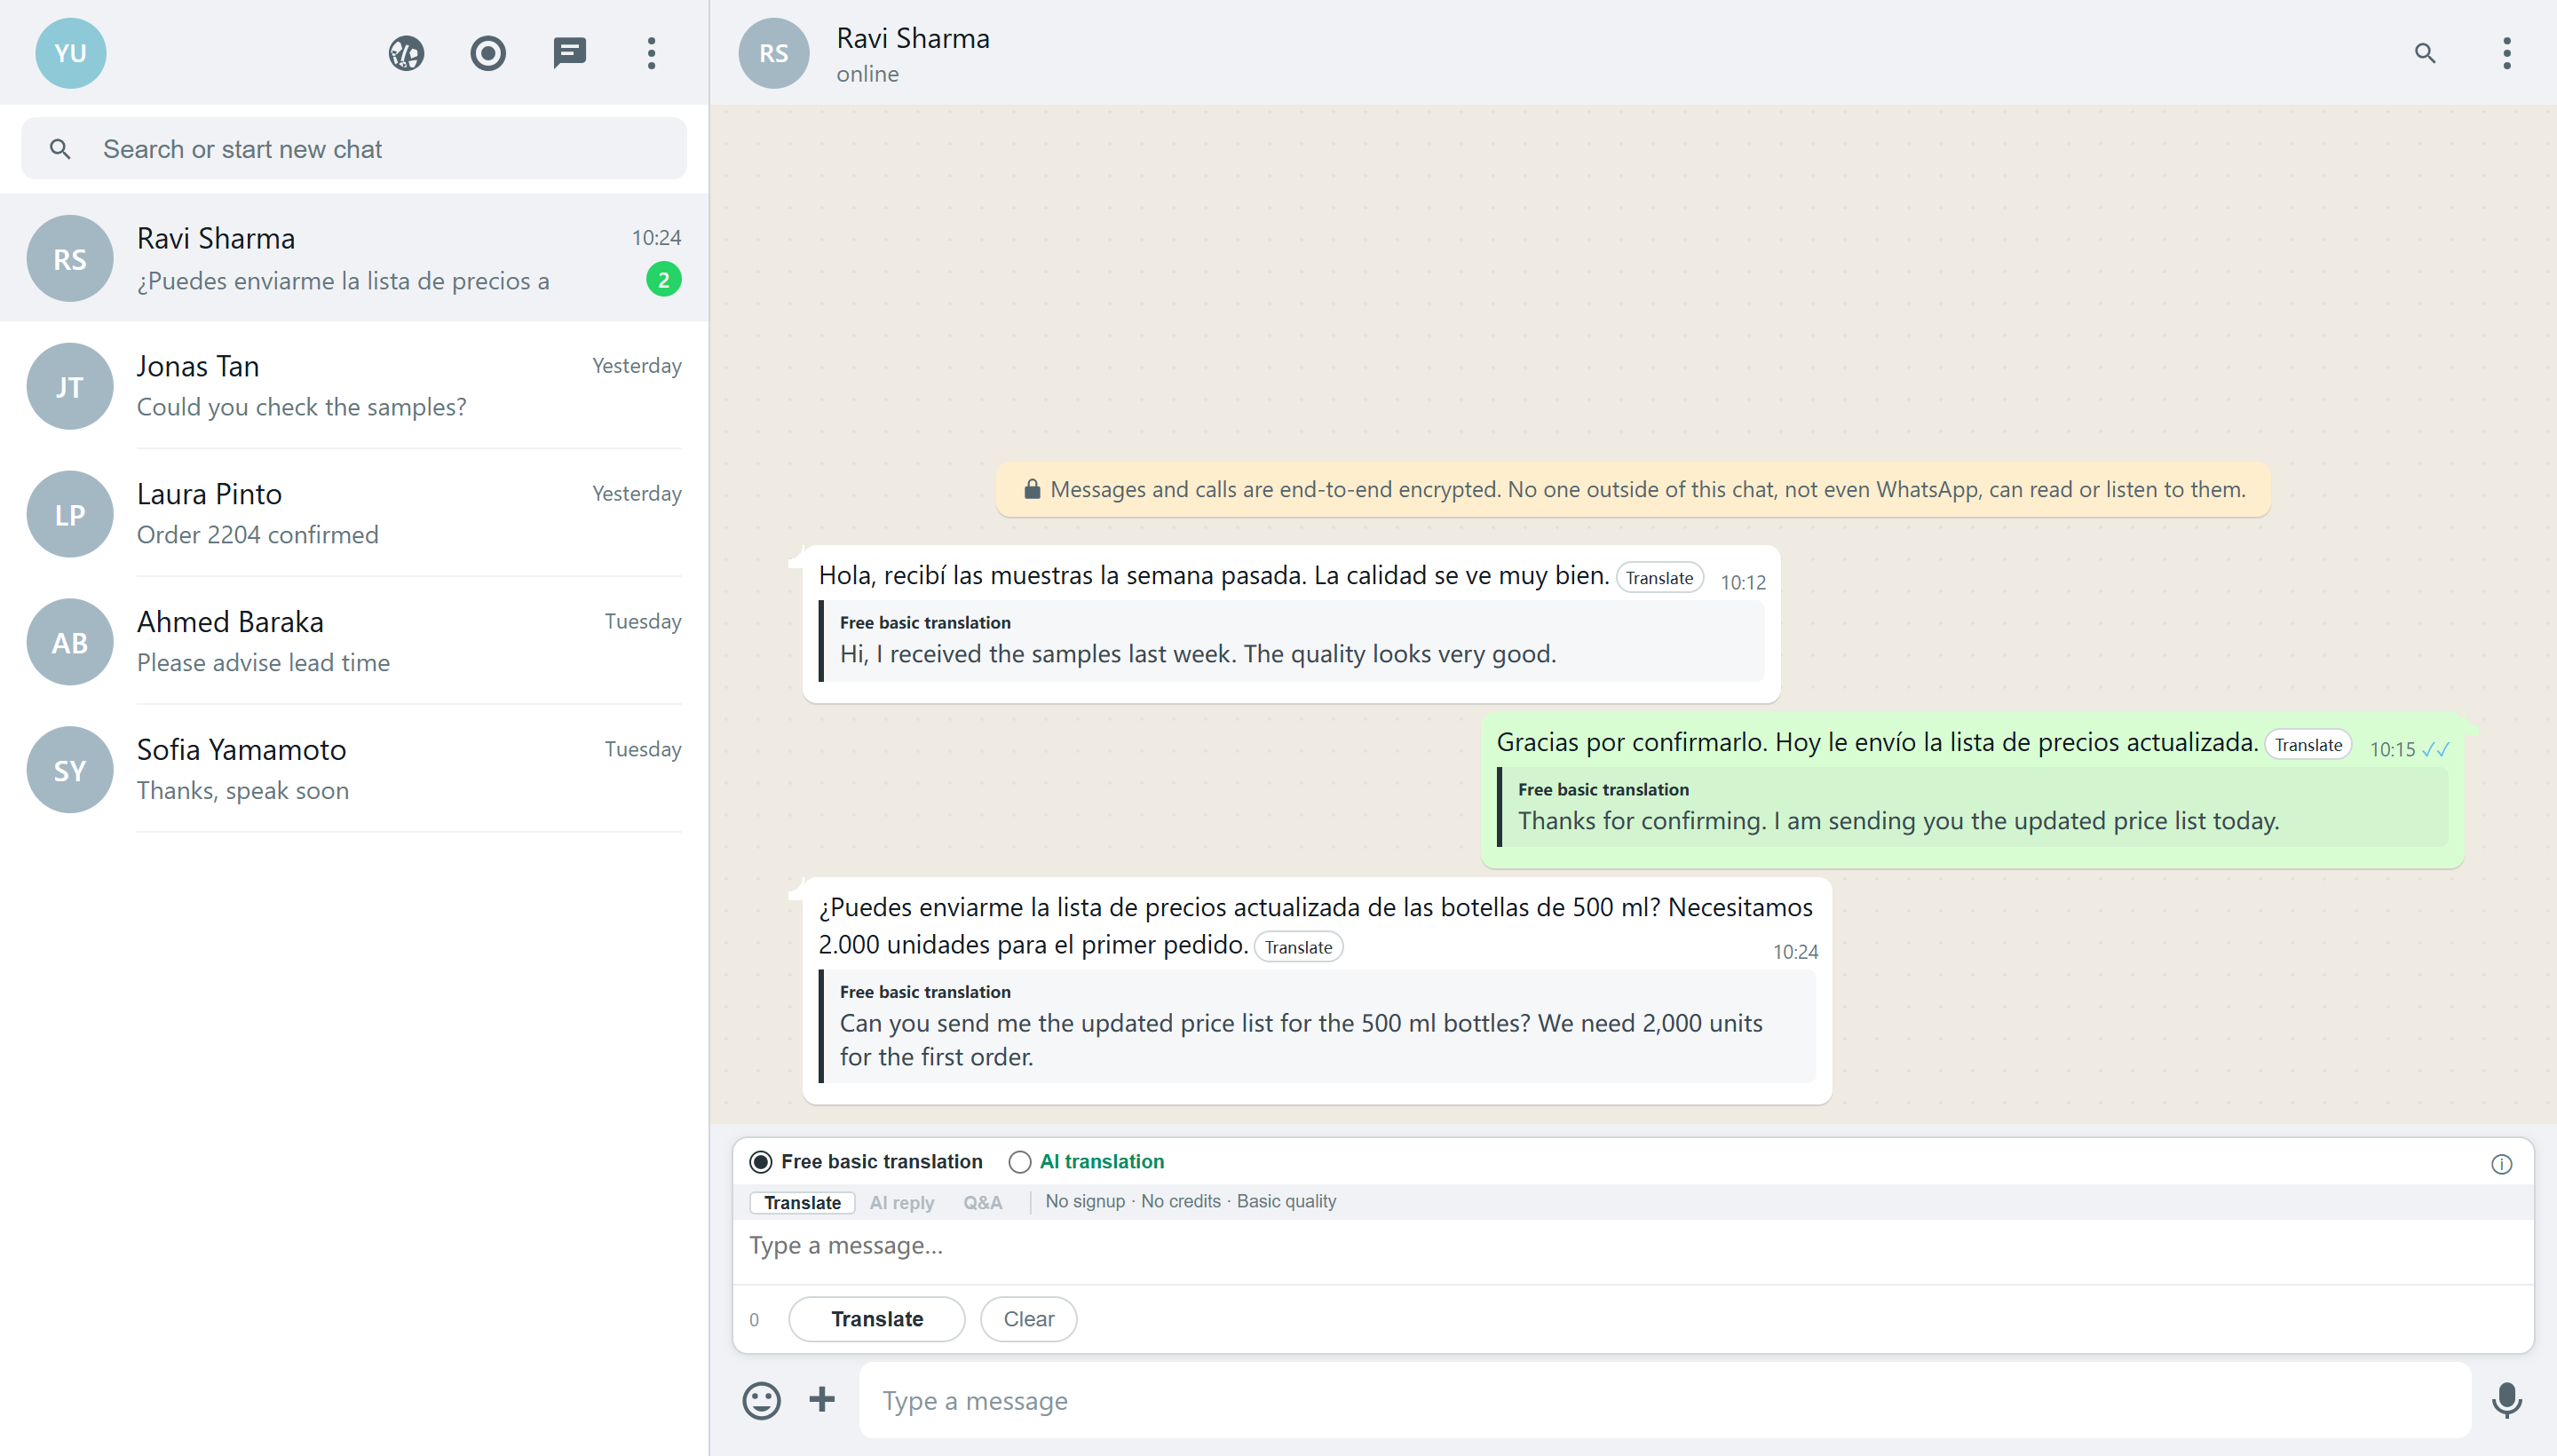Viewport: 2557px width, 1456px height.
Task: Search within Ravi Sharma conversation
Action: 2425,53
